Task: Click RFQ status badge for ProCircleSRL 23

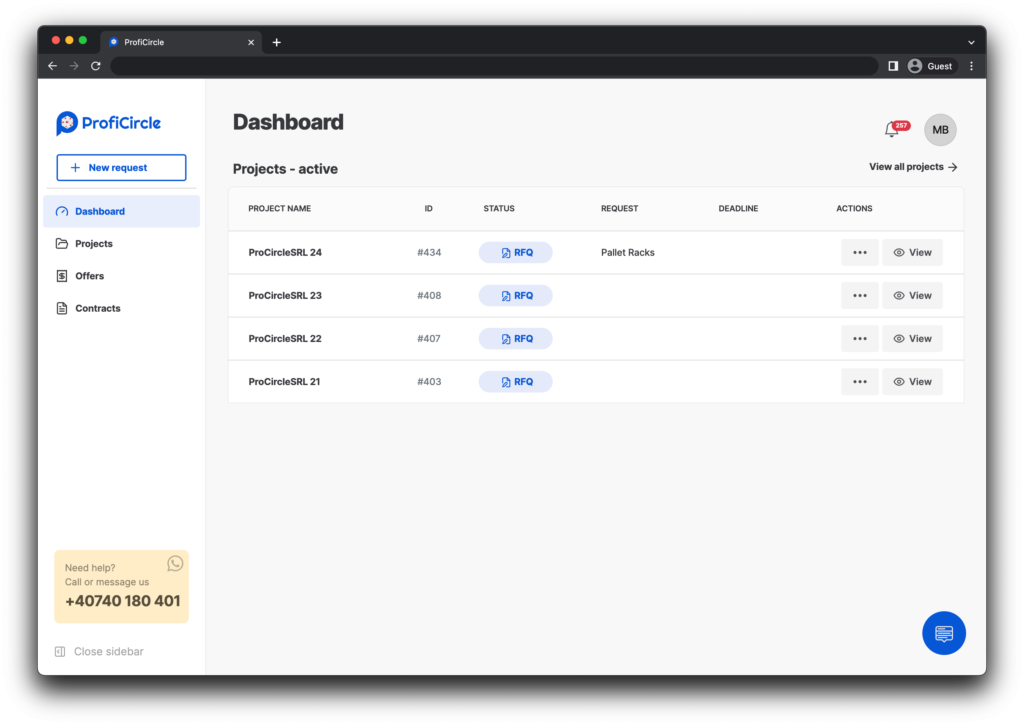Action: pos(515,296)
